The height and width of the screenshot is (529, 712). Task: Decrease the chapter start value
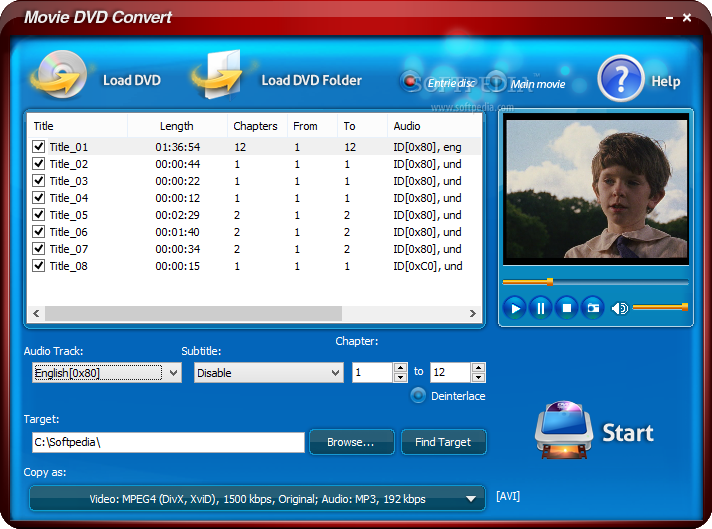click(400, 377)
